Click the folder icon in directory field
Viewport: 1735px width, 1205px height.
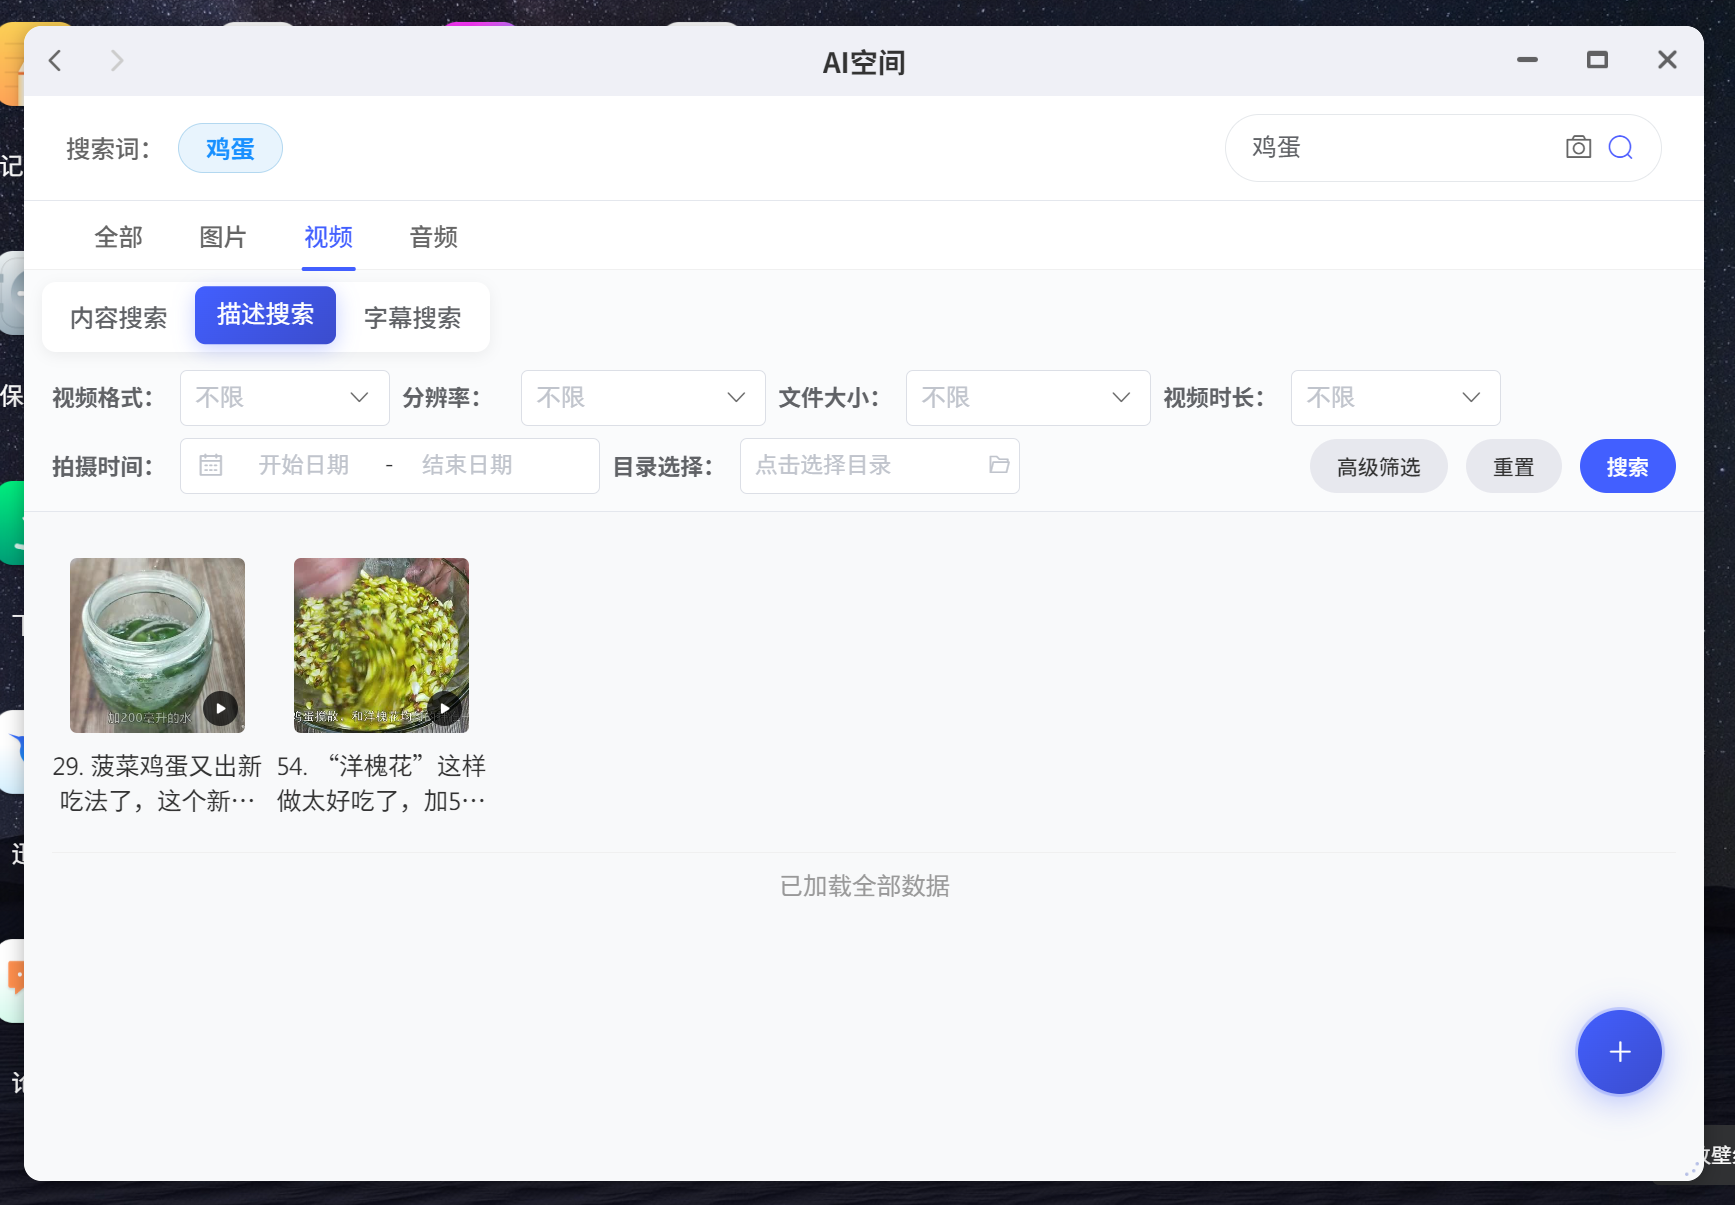pos(999,465)
